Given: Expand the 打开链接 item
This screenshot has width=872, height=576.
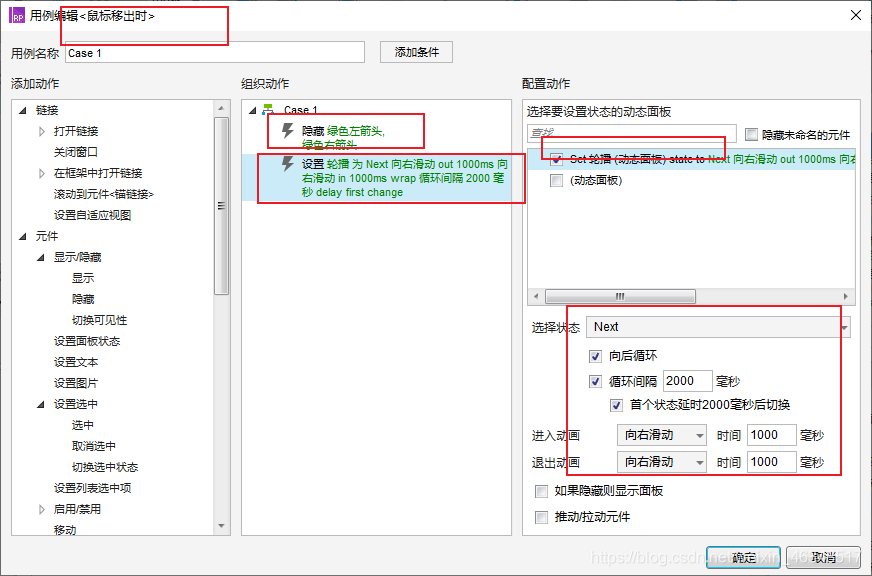Looking at the screenshot, I should click(x=42, y=131).
